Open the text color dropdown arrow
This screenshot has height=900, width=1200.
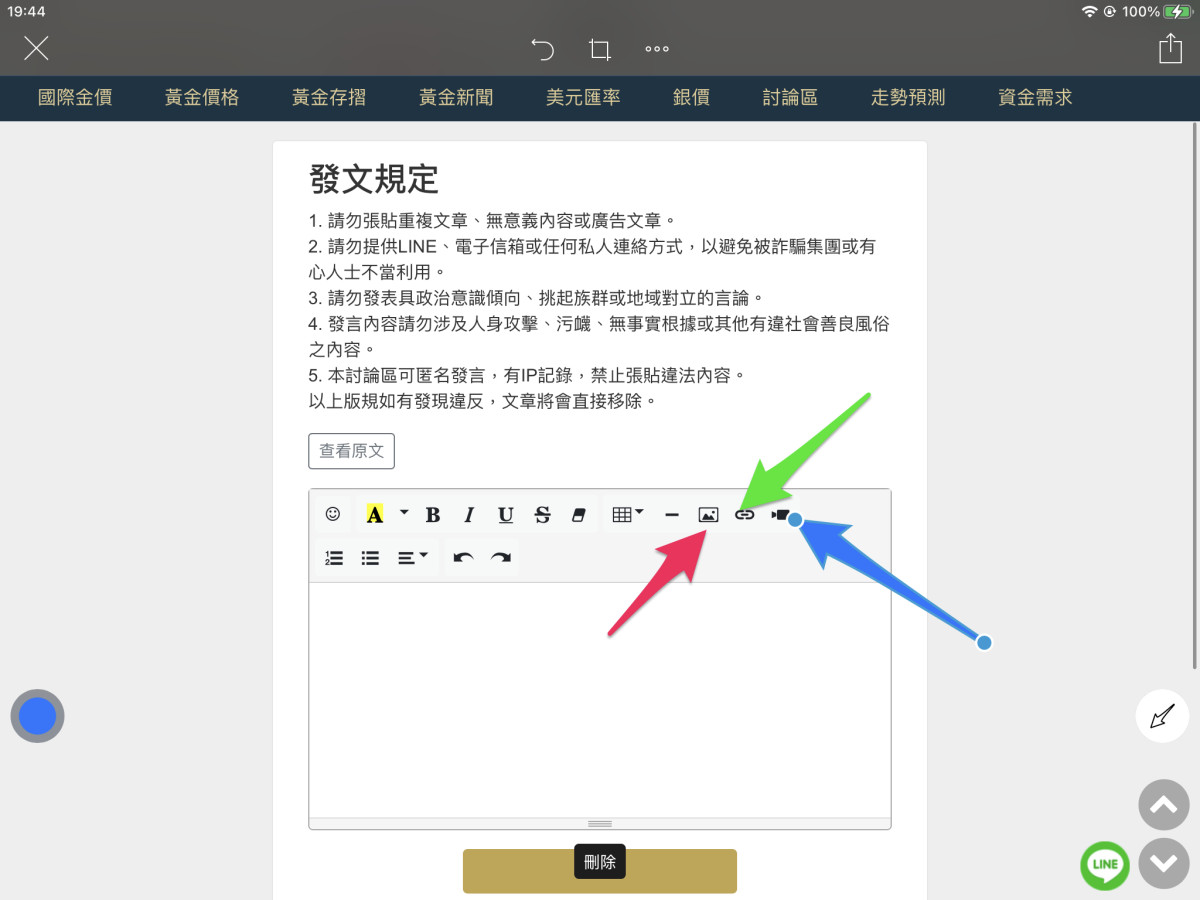(404, 513)
